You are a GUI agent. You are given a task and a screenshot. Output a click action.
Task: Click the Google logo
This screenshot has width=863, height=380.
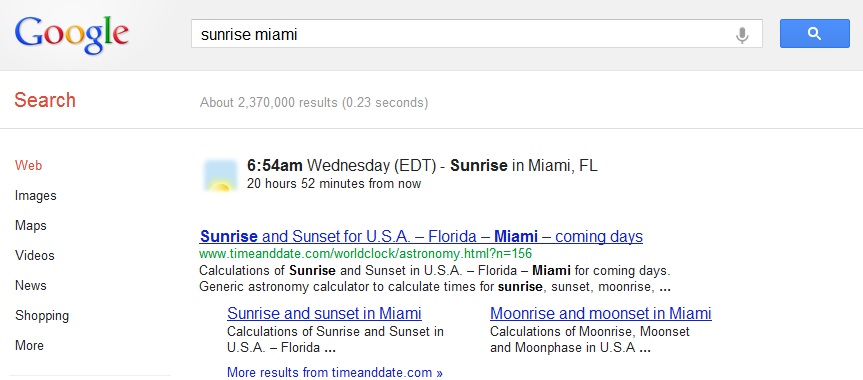pyautogui.click(x=72, y=34)
